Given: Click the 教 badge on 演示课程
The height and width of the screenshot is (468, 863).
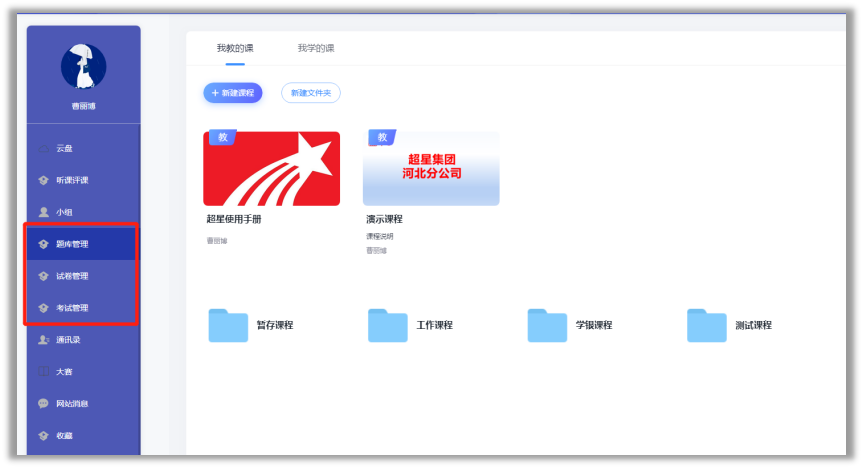Looking at the screenshot, I should tap(382, 137).
